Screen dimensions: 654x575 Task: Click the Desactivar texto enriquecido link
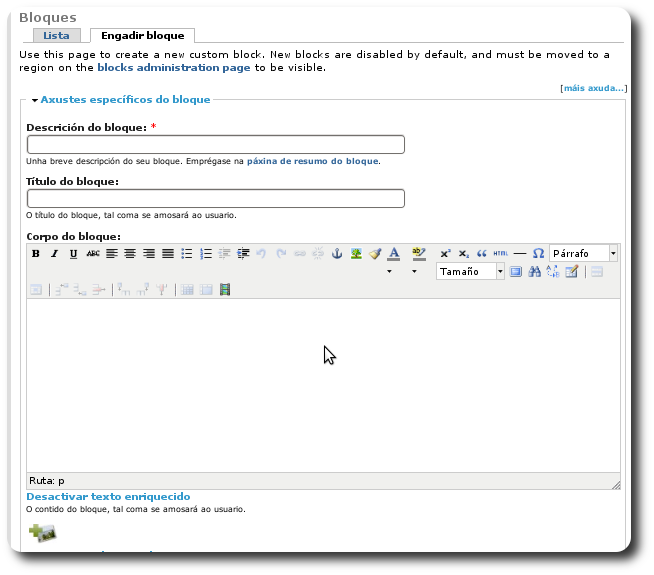tap(108, 497)
